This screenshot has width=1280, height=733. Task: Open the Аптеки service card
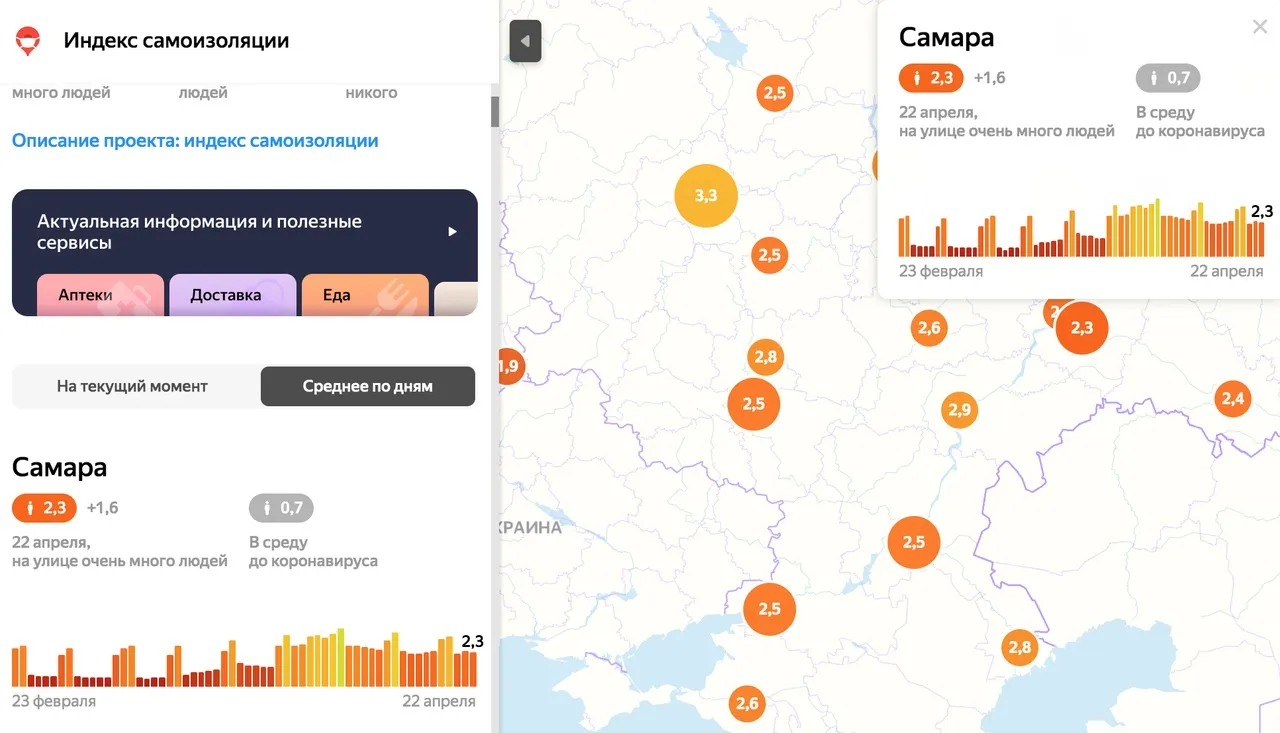[100, 295]
